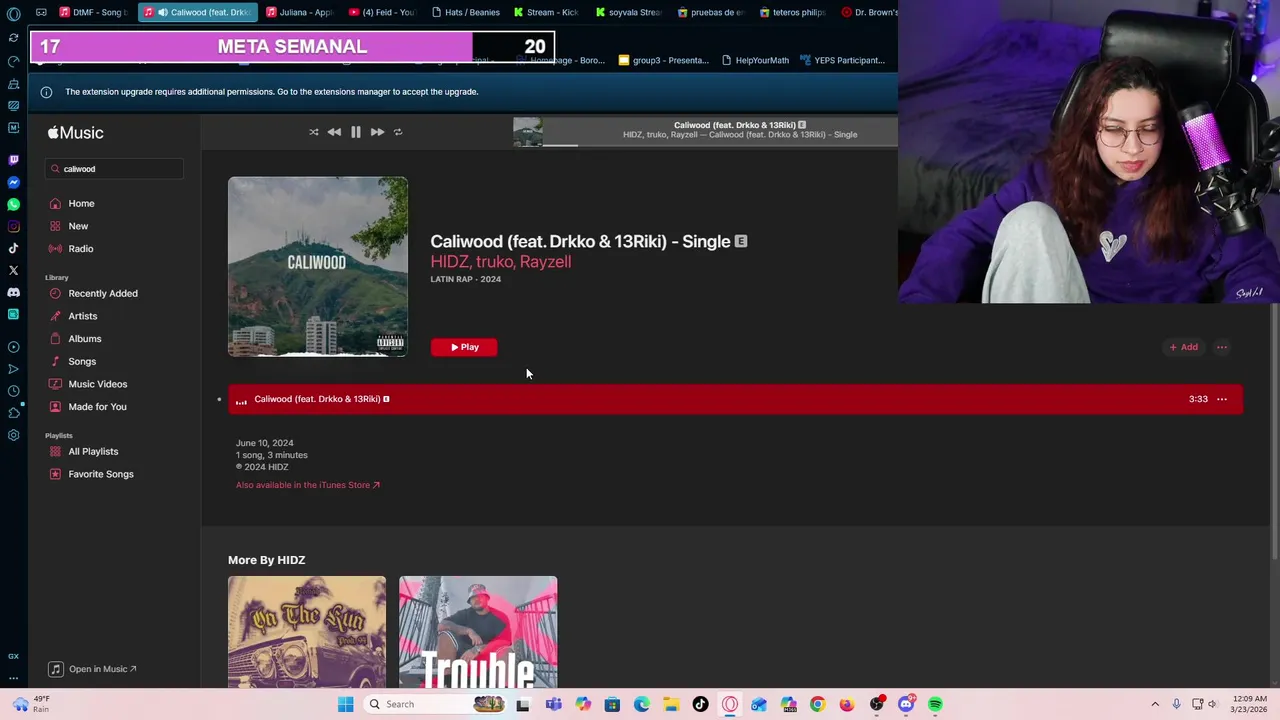This screenshot has width=1280, height=720.
Task: Open album more options next to Add
Action: tap(1222, 347)
